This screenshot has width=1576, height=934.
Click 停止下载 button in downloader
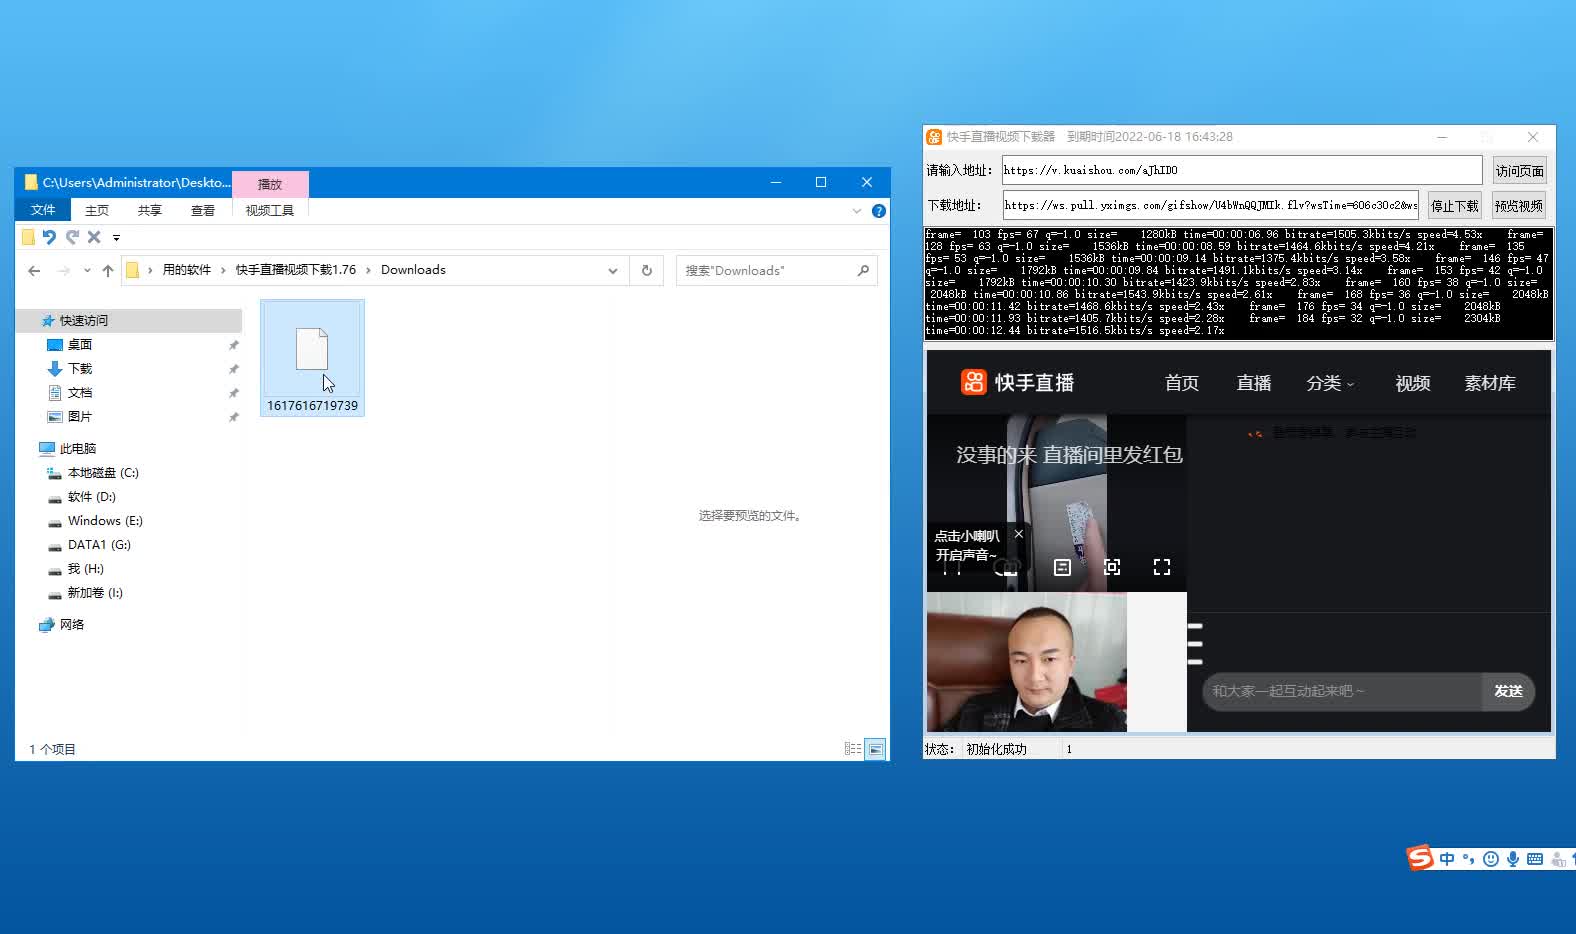1454,206
